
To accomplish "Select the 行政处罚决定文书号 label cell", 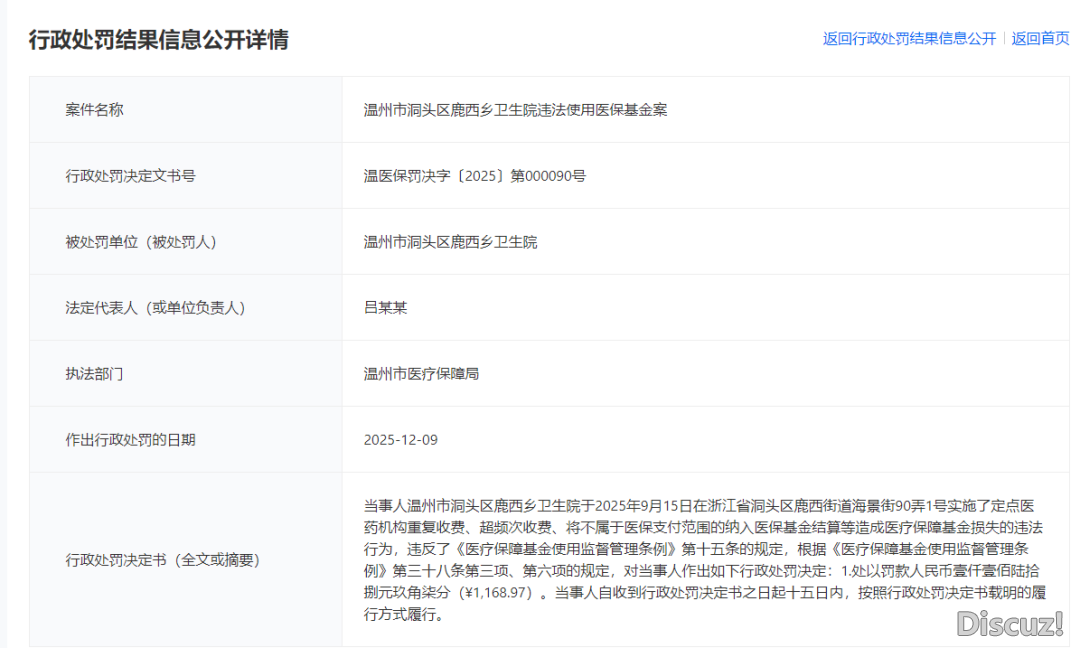I will click(130, 176).
